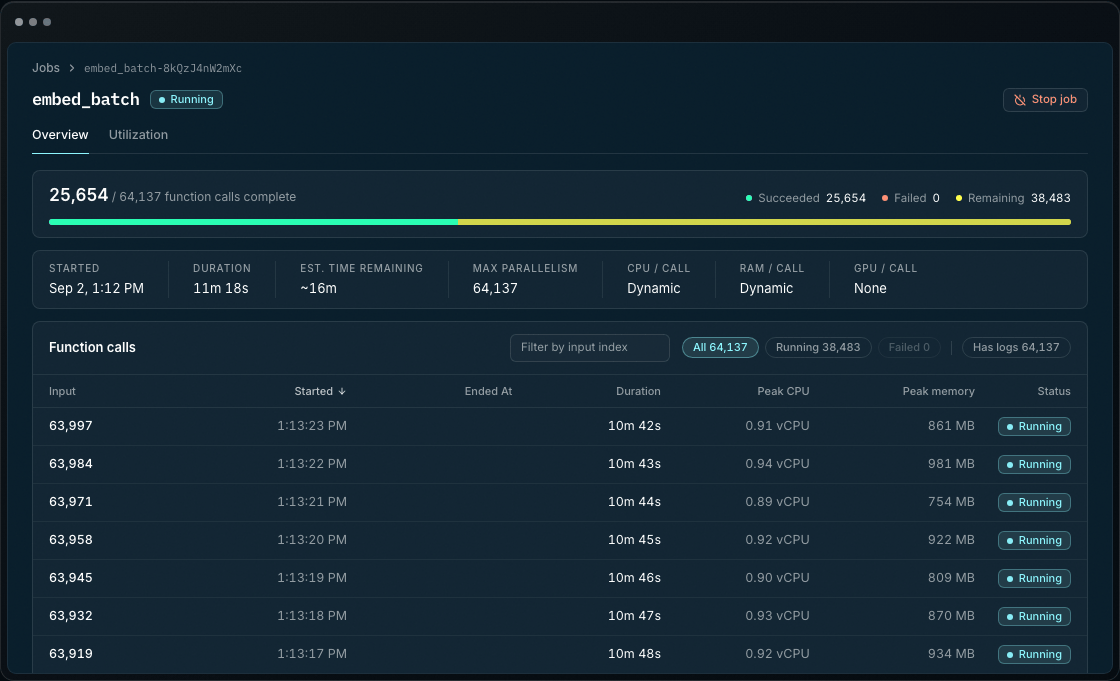Open the Jobs breadcrumb link
The height and width of the screenshot is (681, 1120).
(x=46, y=68)
